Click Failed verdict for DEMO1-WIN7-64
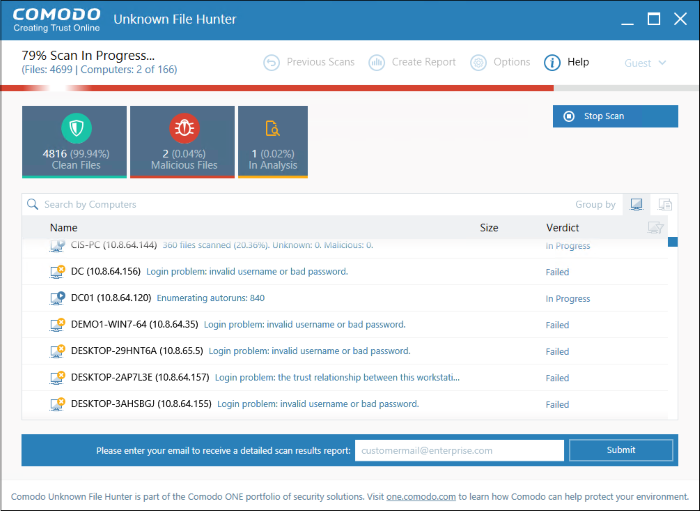 [557, 325]
